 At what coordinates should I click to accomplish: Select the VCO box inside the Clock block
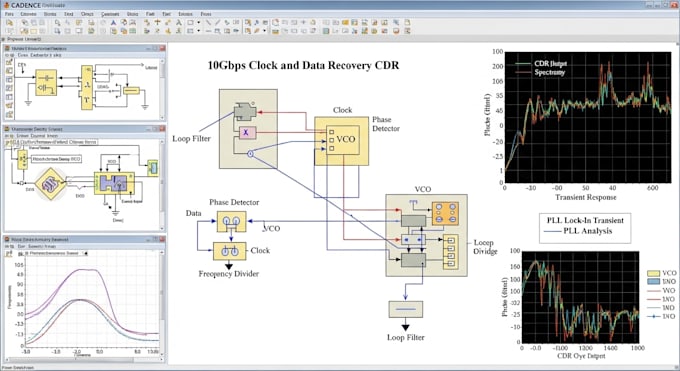[343, 140]
